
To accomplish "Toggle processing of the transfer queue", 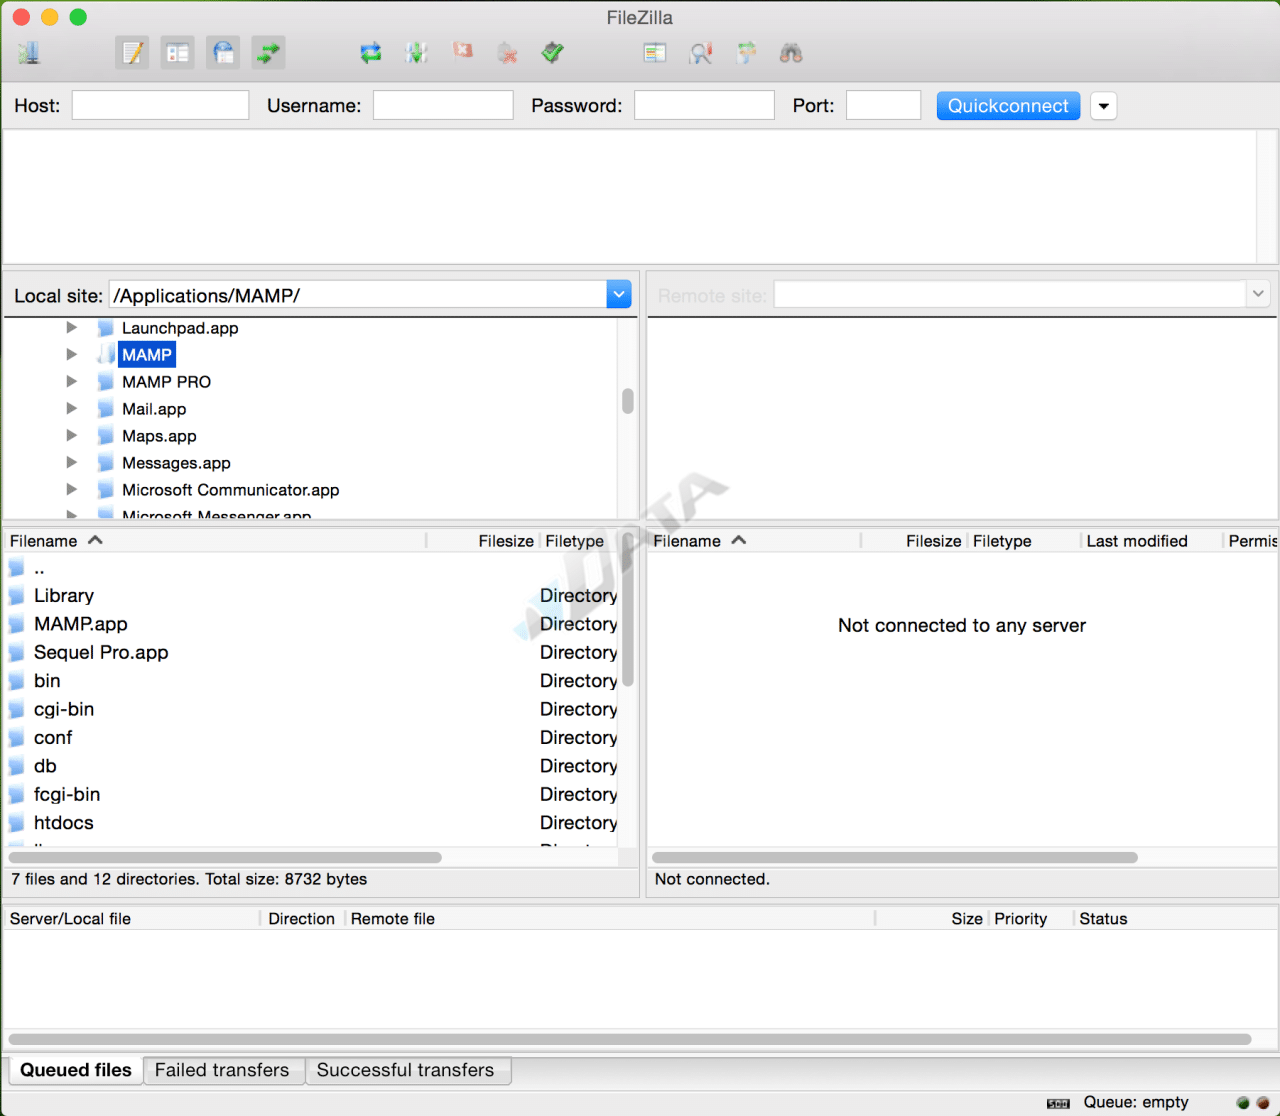I will click(x=417, y=53).
